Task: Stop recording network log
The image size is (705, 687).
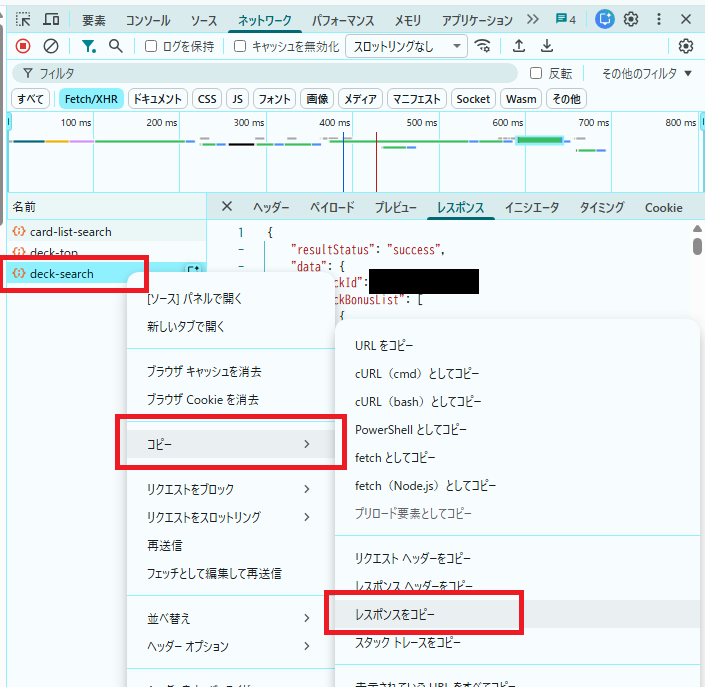Action: pyautogui.click(x=23, y=46)
